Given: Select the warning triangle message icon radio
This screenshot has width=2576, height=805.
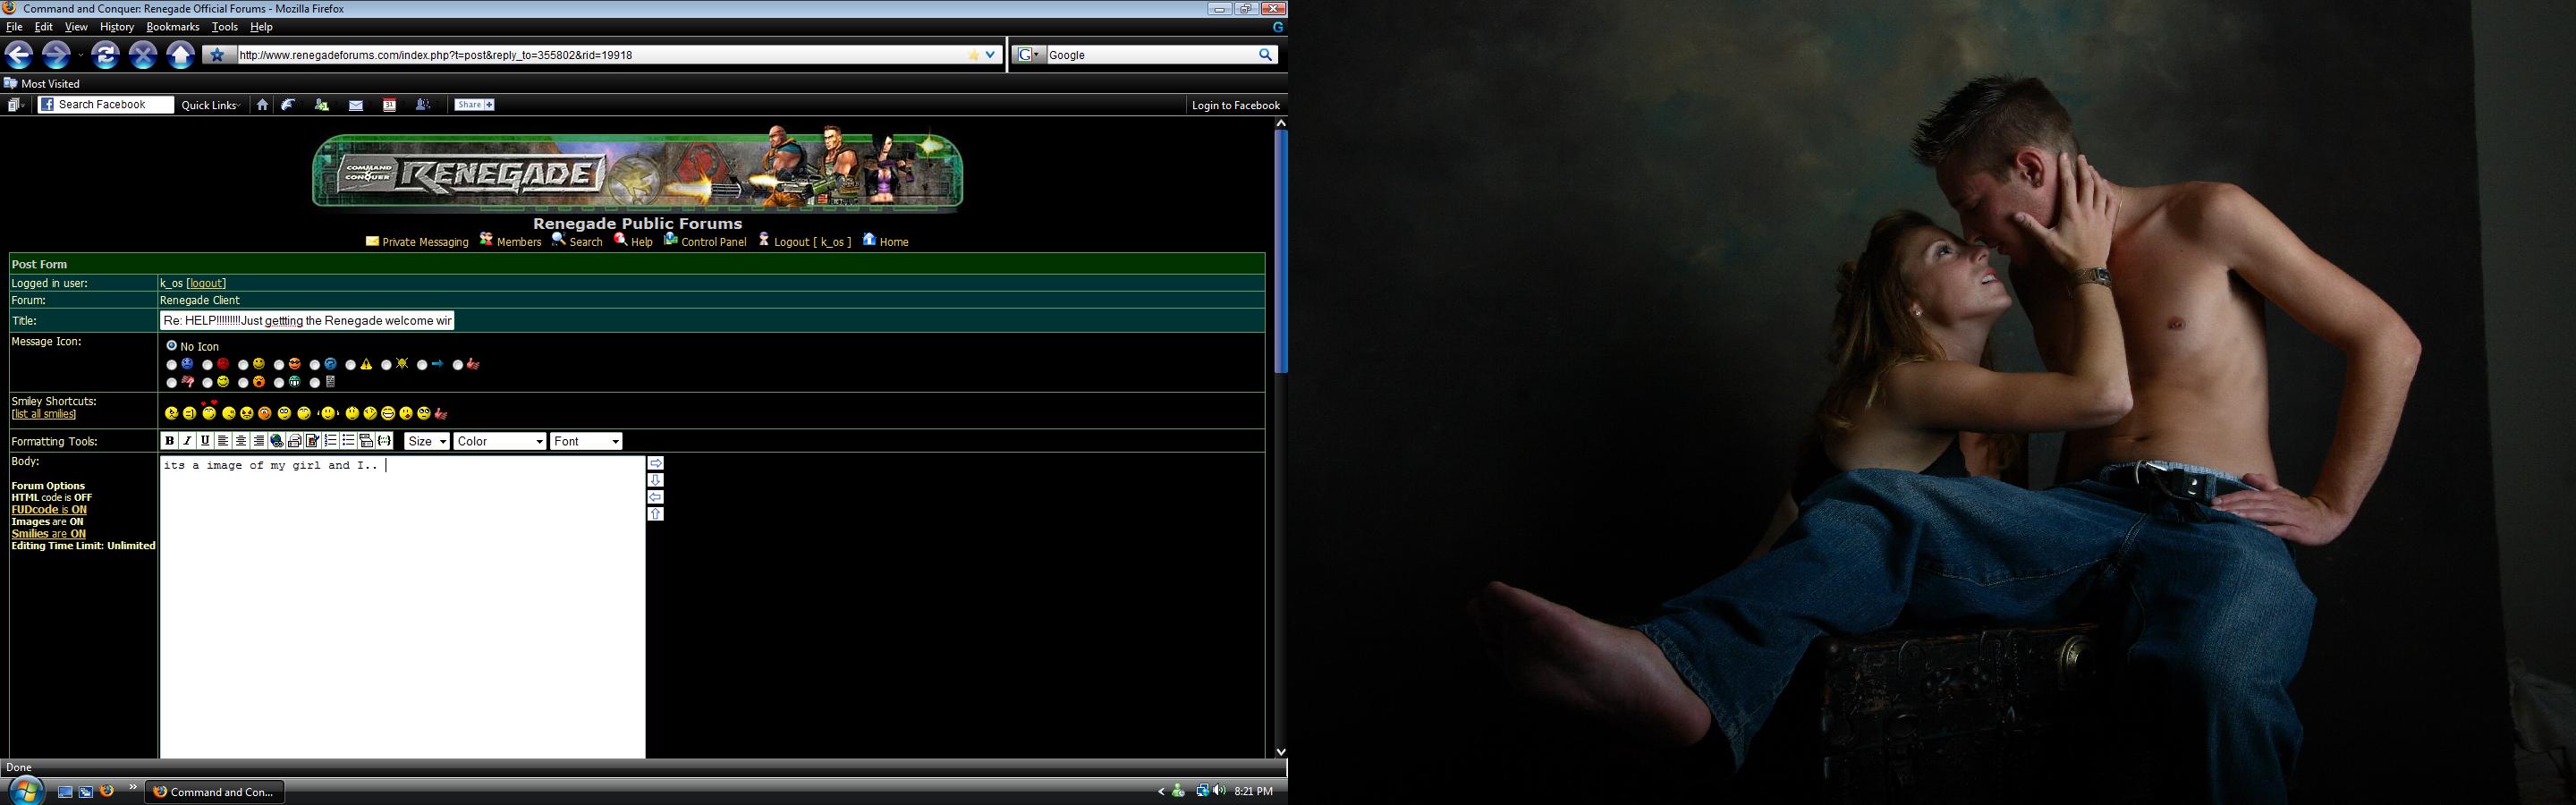Looking at the screenshot, I should click(351, 365).
